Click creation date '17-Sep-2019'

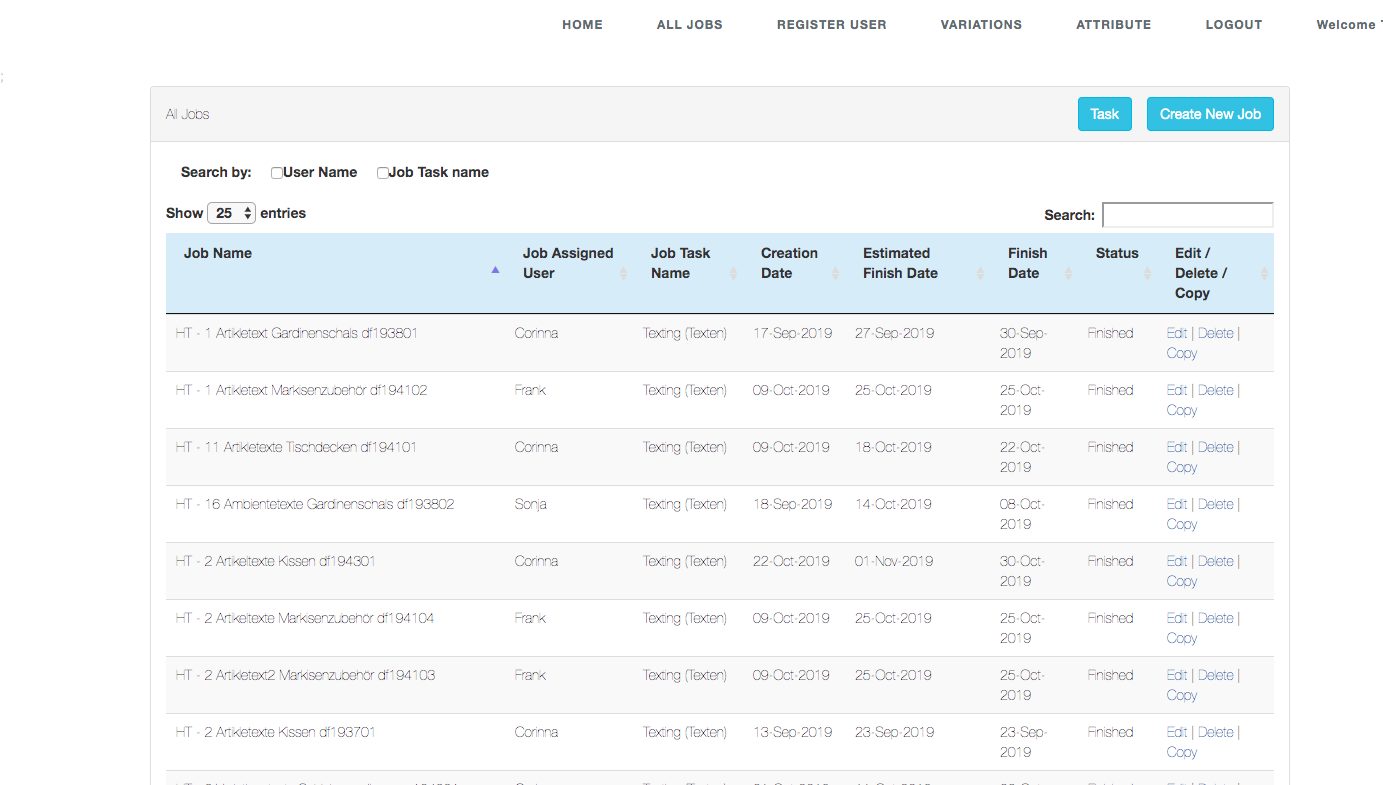(792, 333)
